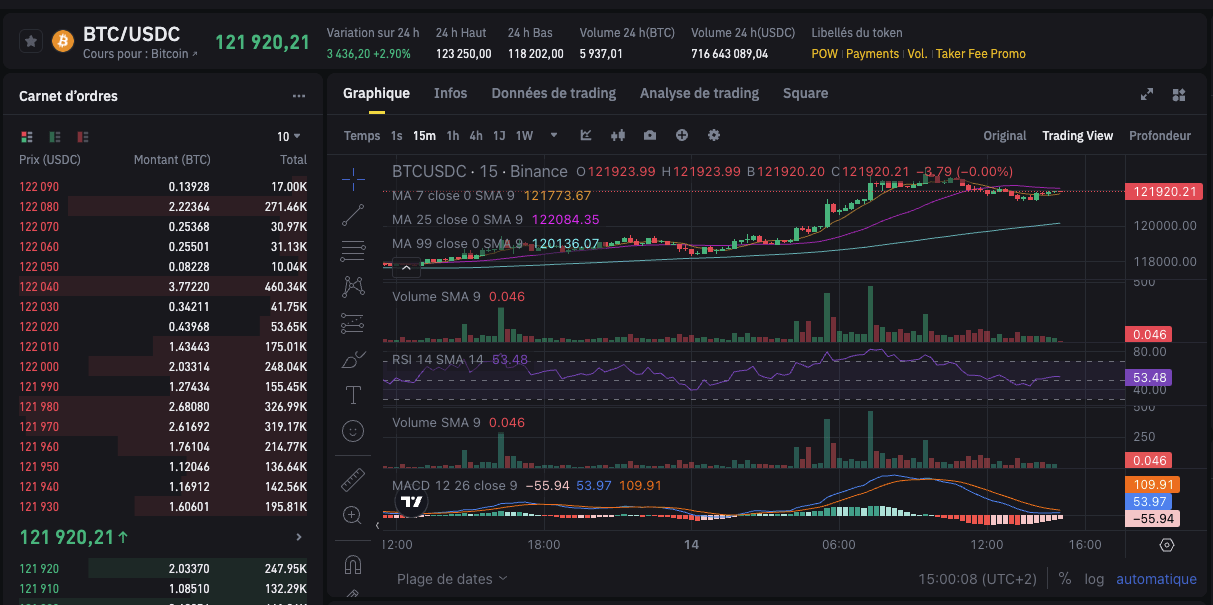Select the zoom in tool
1213x605 pixels.
click(352, 515)
